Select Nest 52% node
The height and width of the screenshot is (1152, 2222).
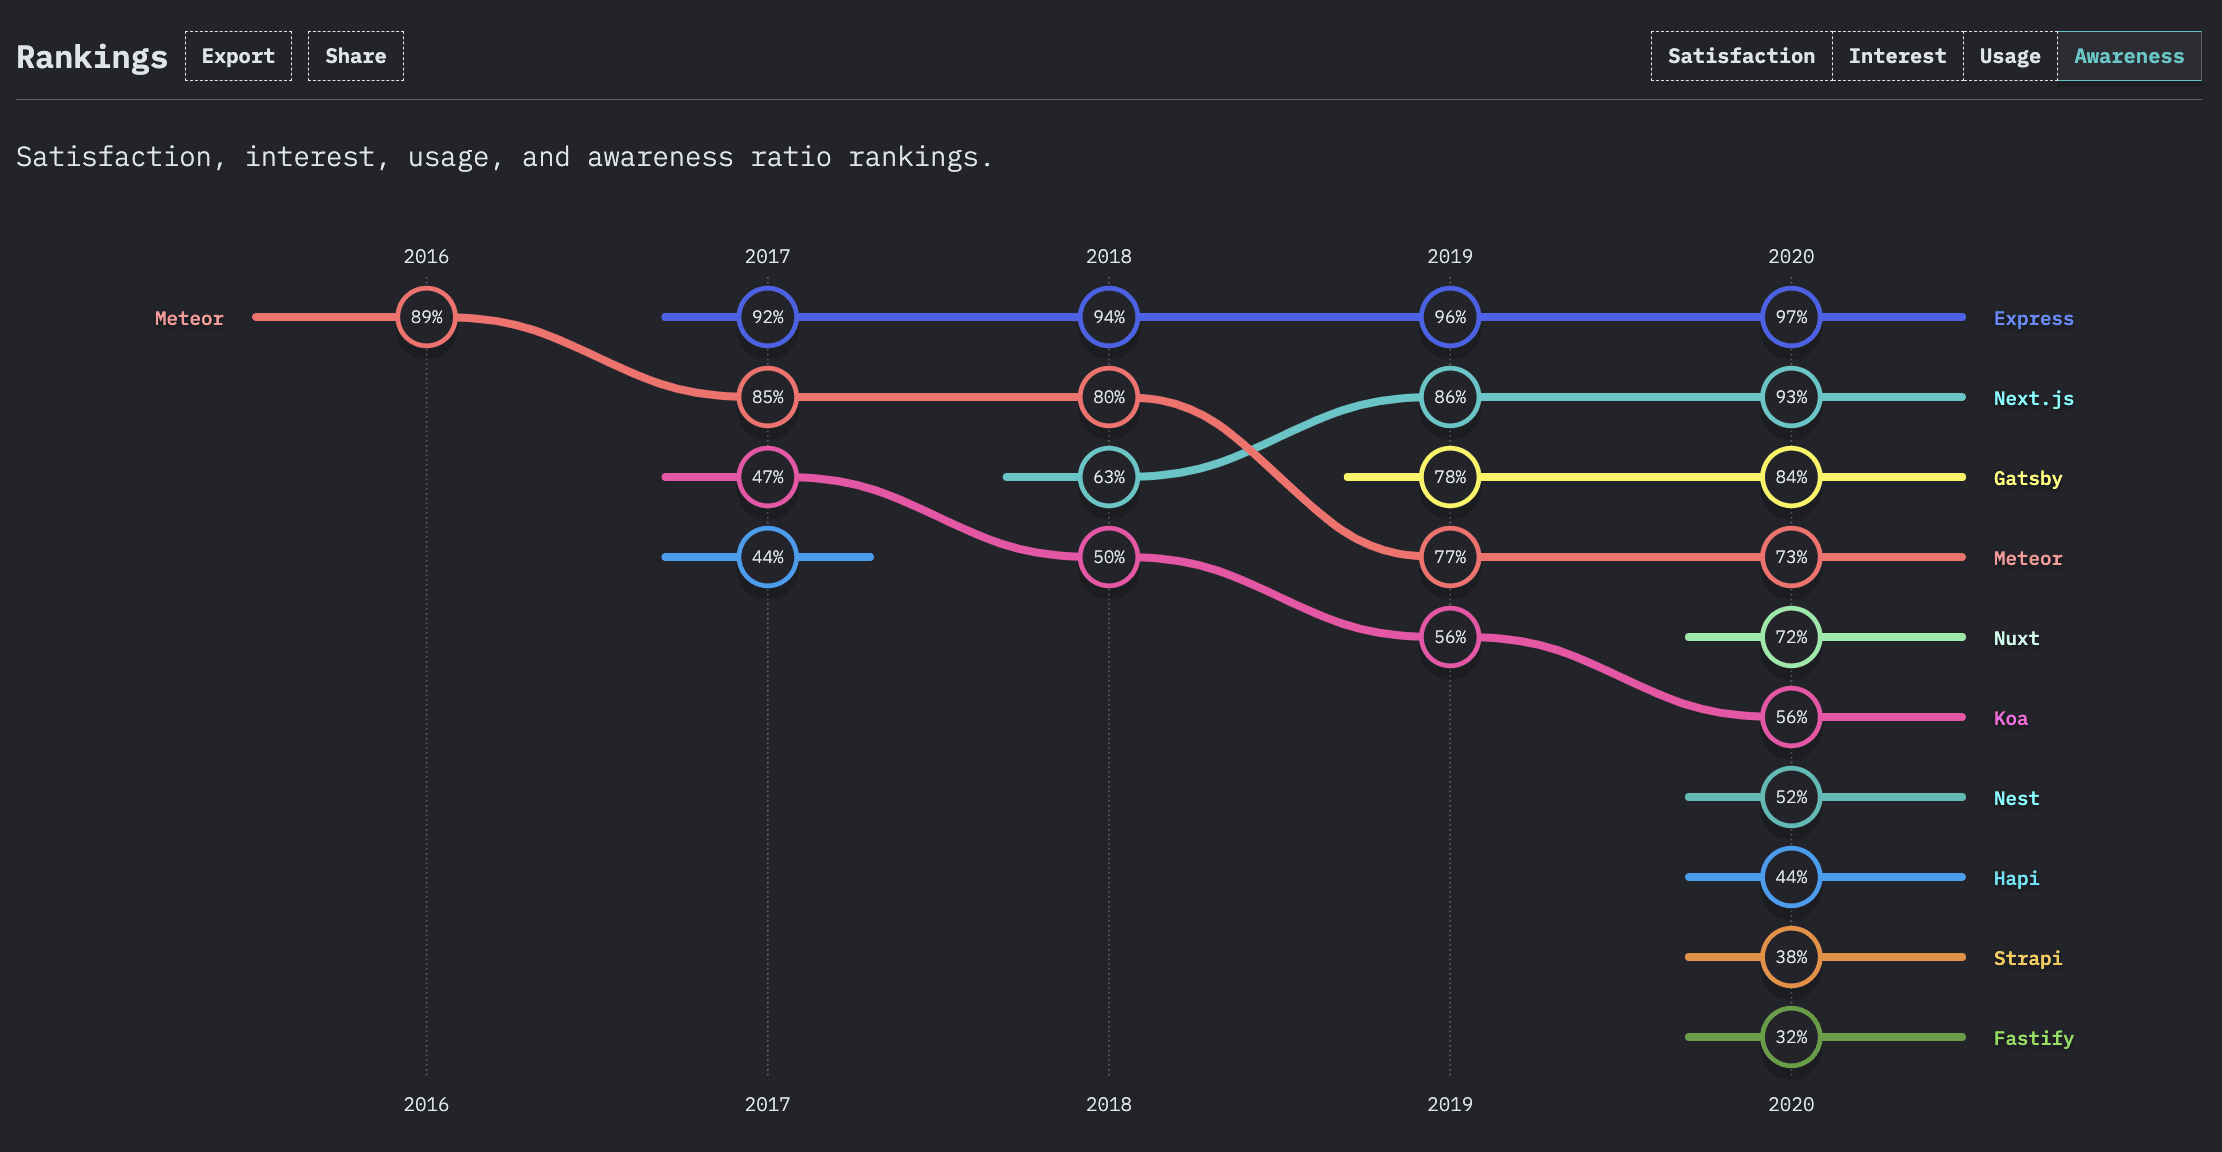pos(1791,797)
